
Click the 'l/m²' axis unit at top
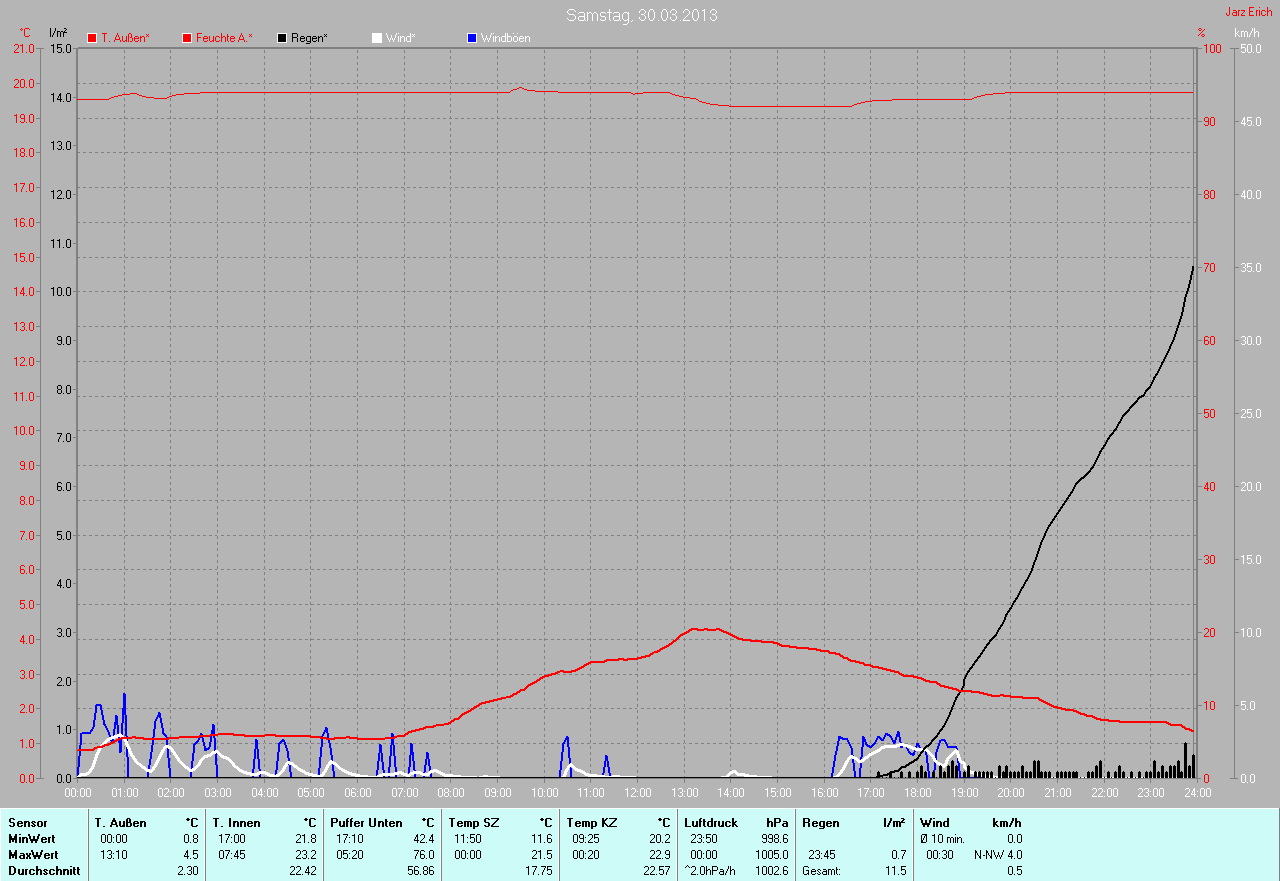(58, 33)
